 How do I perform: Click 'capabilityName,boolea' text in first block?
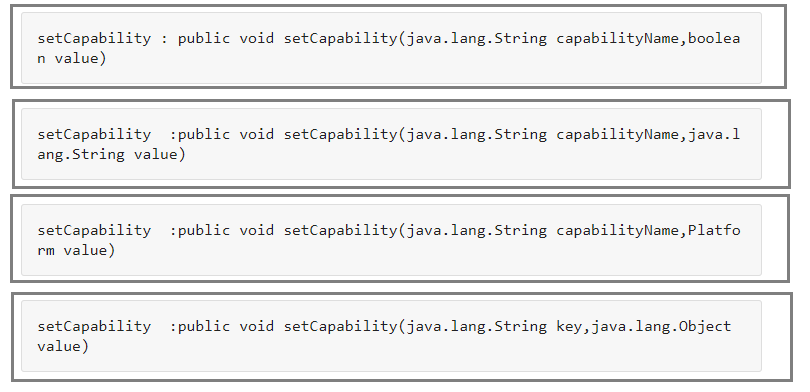648,39
